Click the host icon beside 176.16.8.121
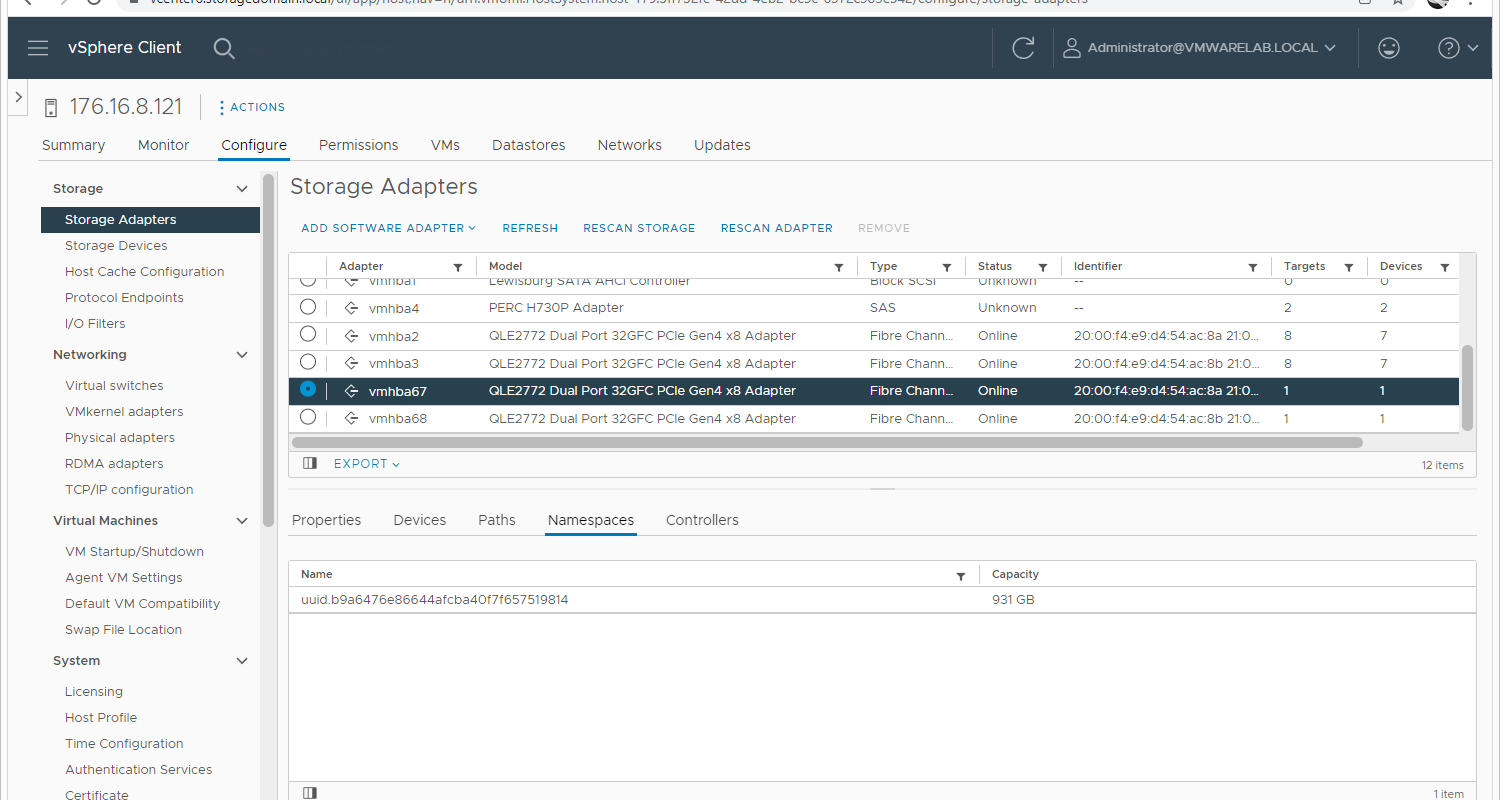 [x=52, y=107]
